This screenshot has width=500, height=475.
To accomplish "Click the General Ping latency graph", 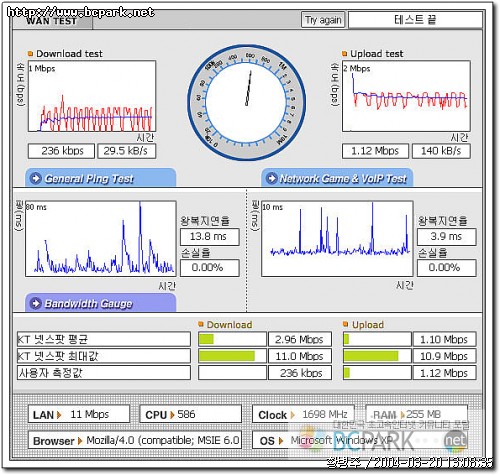I will [x=101, y=238].
